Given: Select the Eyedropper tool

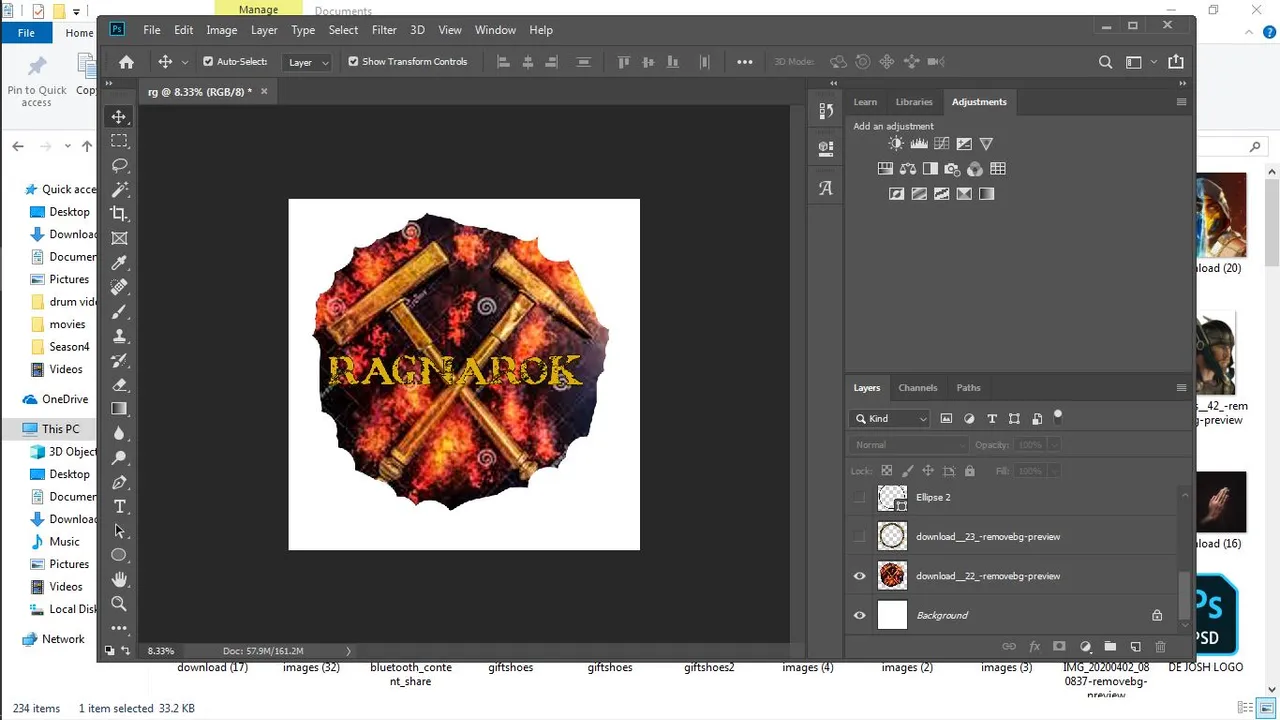Looking at the screenshot, I should (119, 263).
